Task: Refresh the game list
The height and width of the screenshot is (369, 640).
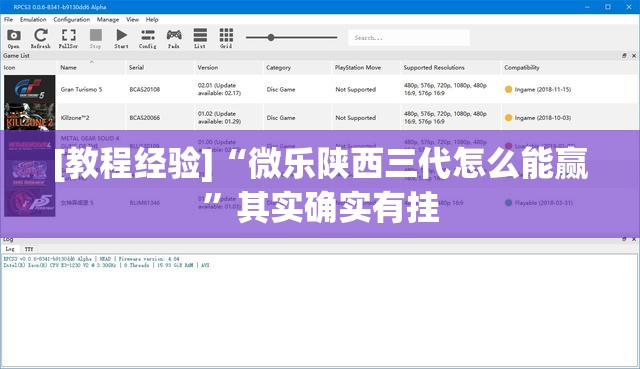Action: (40, 38)
